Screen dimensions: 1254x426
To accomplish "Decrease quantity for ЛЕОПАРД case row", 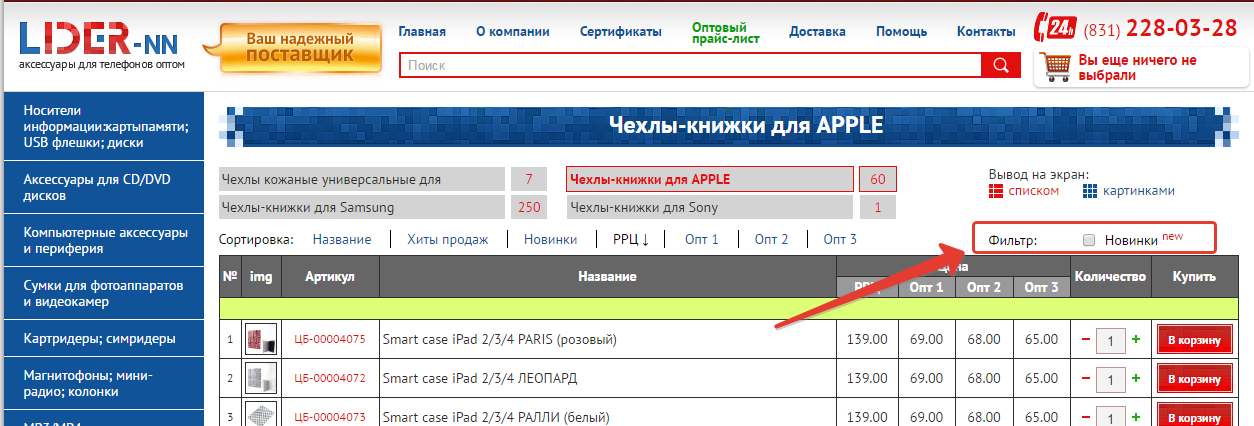I will coord(1086,379).
